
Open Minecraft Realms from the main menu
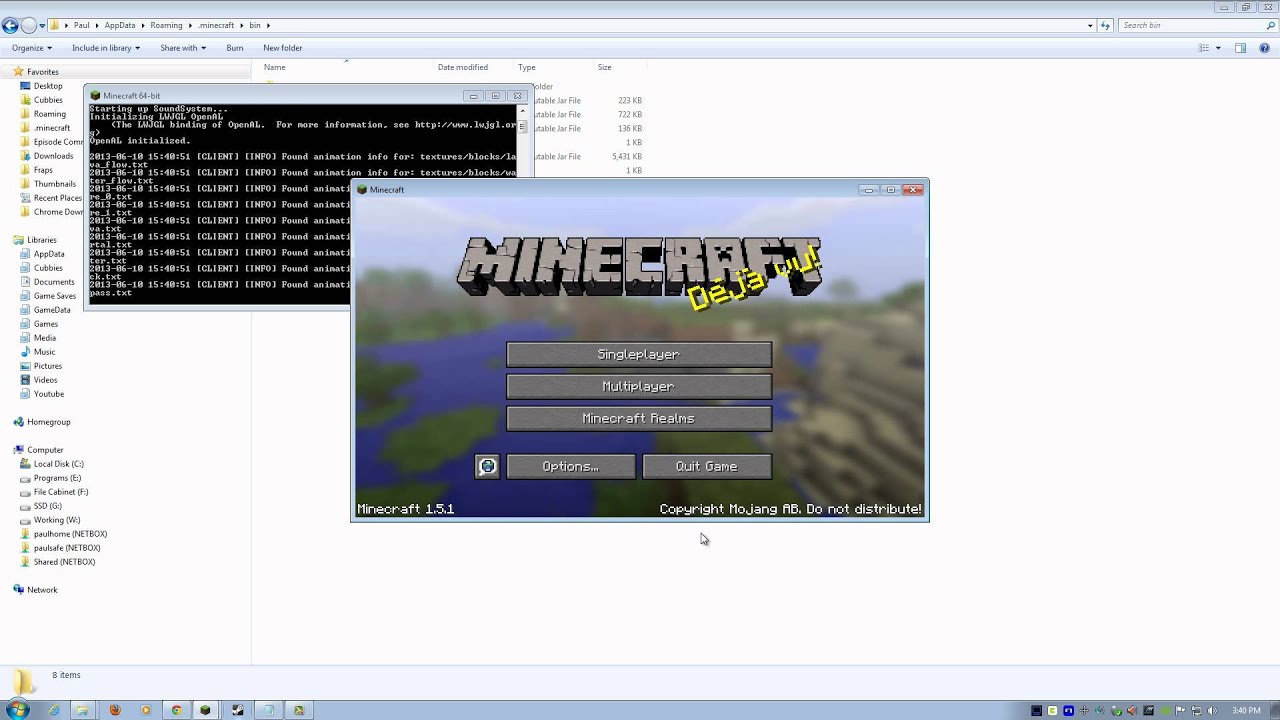[x=639, y=418]
